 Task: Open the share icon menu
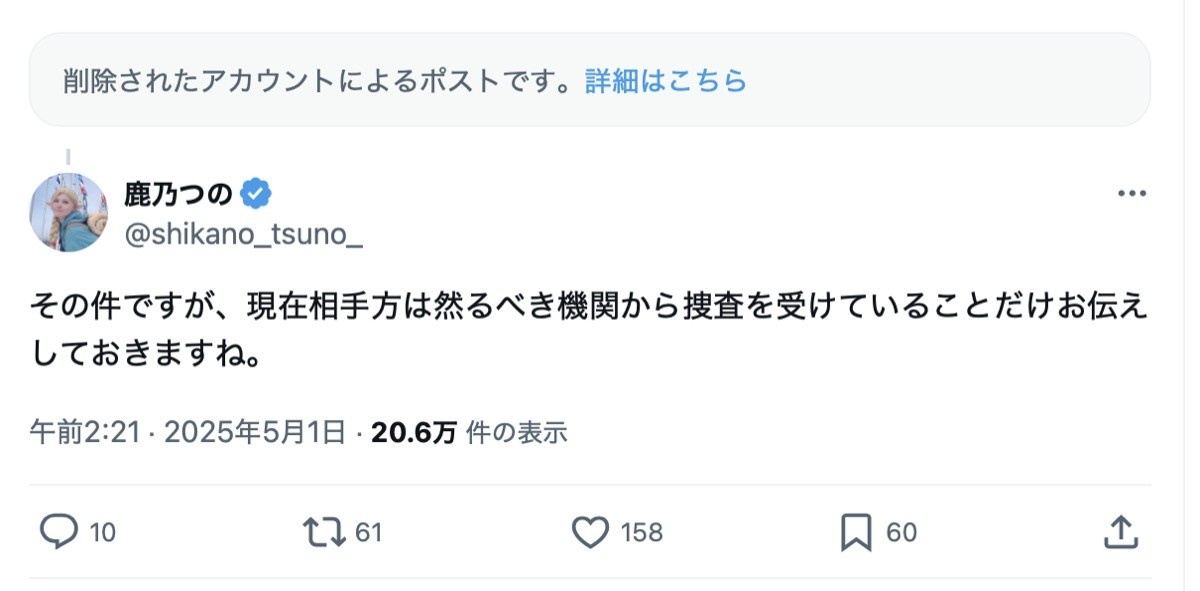(1120, 532)
